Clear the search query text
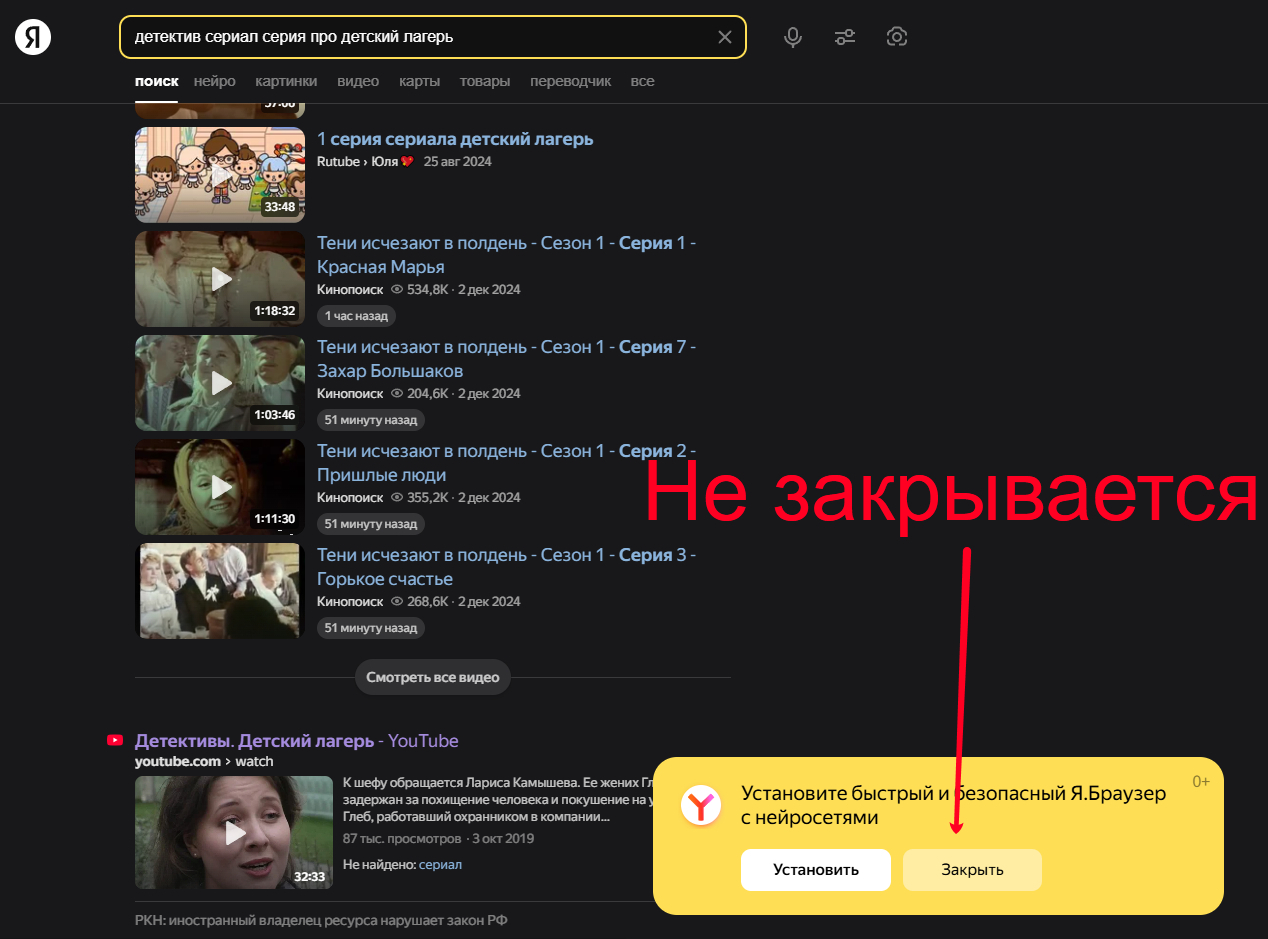The height and width of the screenshot is (939, 1268). coord(725,37)
